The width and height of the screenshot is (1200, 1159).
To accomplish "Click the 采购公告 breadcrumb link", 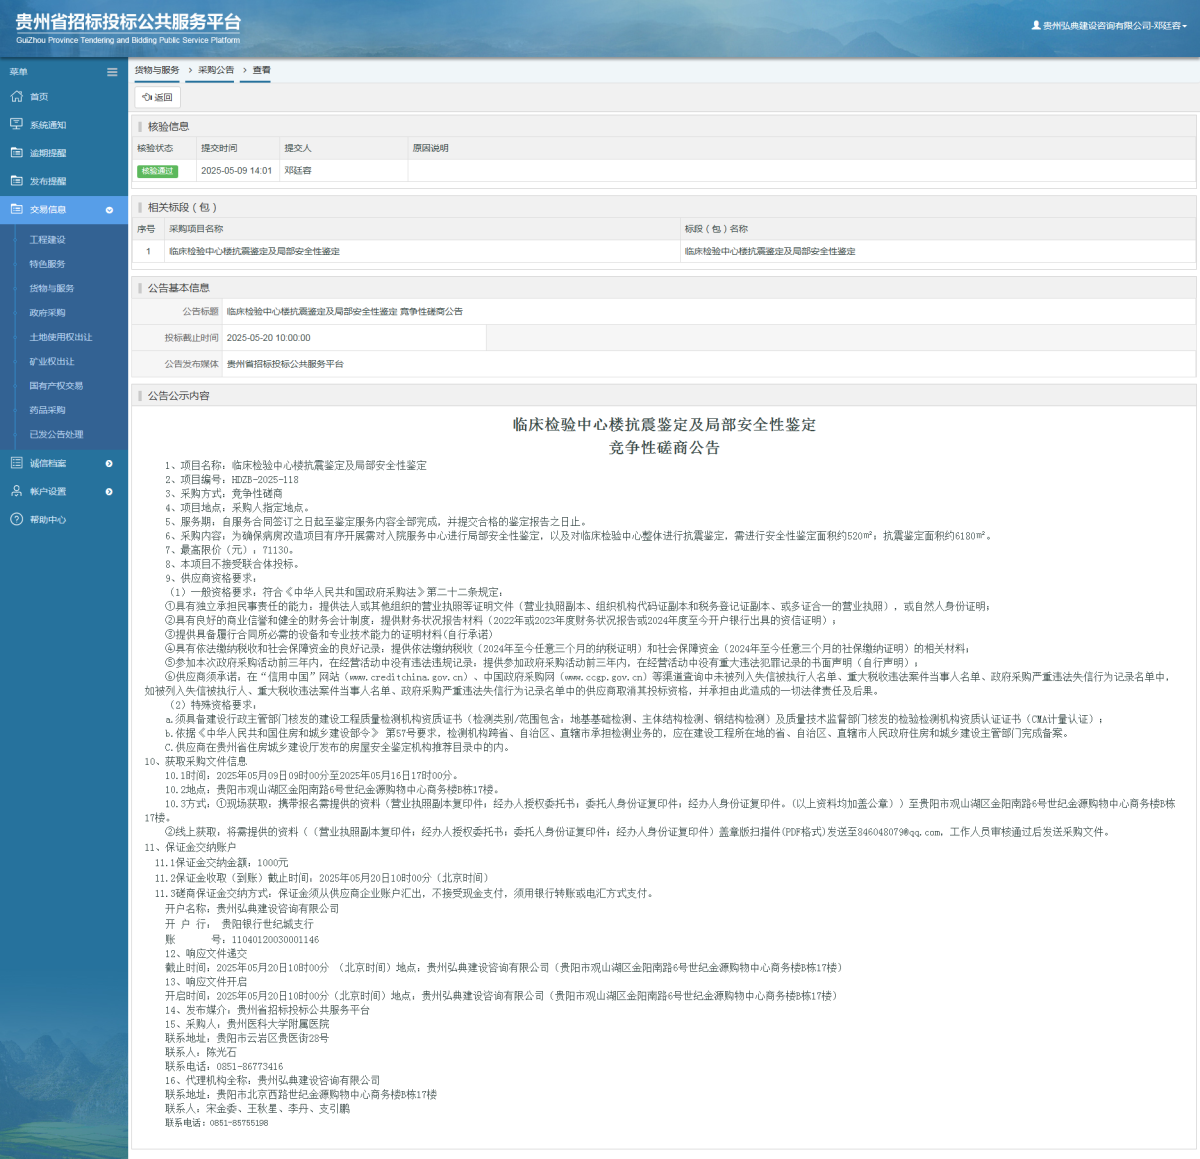I will point(215,70).
